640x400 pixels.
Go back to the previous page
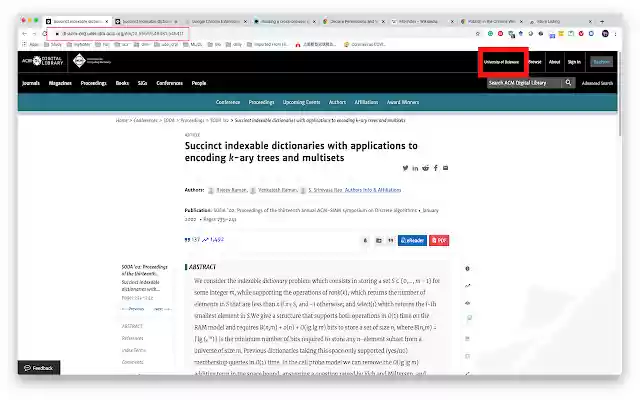pos(24,33)
